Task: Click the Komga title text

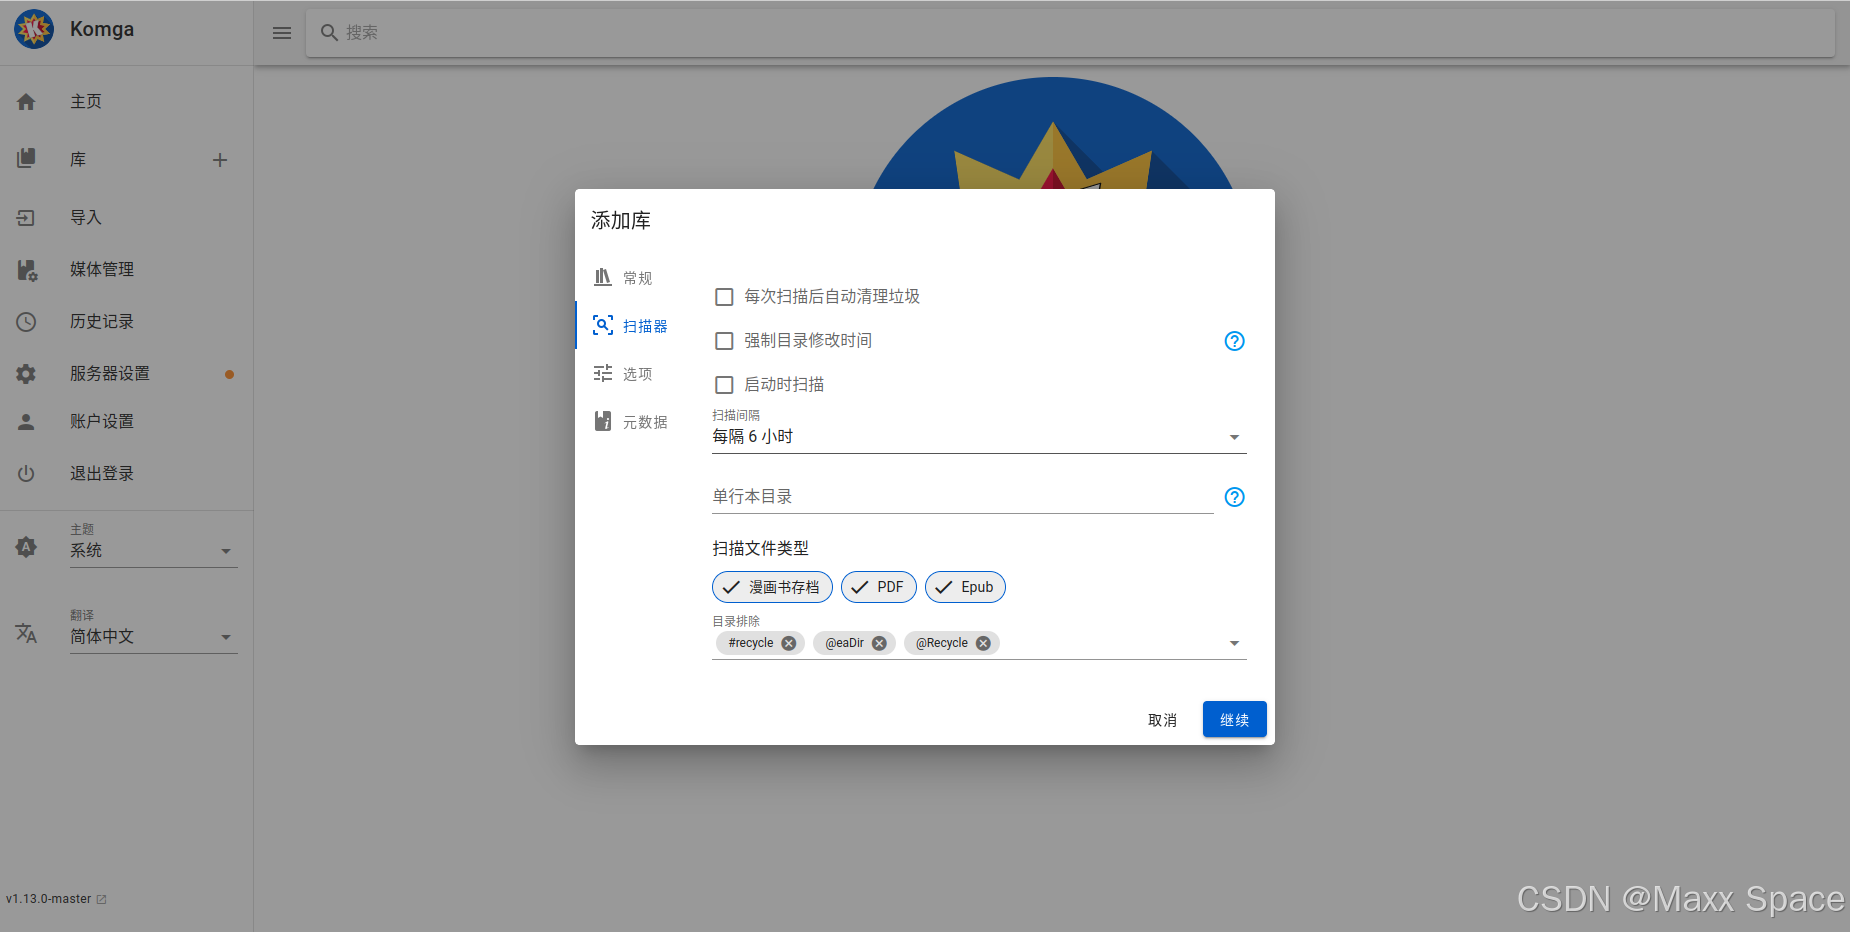Action: click(102, 30)
